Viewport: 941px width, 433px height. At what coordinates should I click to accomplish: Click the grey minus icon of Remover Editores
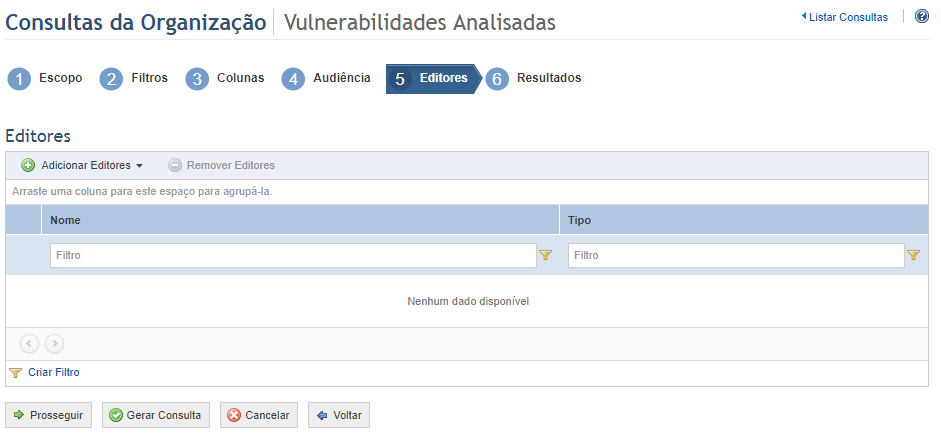coord(175,165)
